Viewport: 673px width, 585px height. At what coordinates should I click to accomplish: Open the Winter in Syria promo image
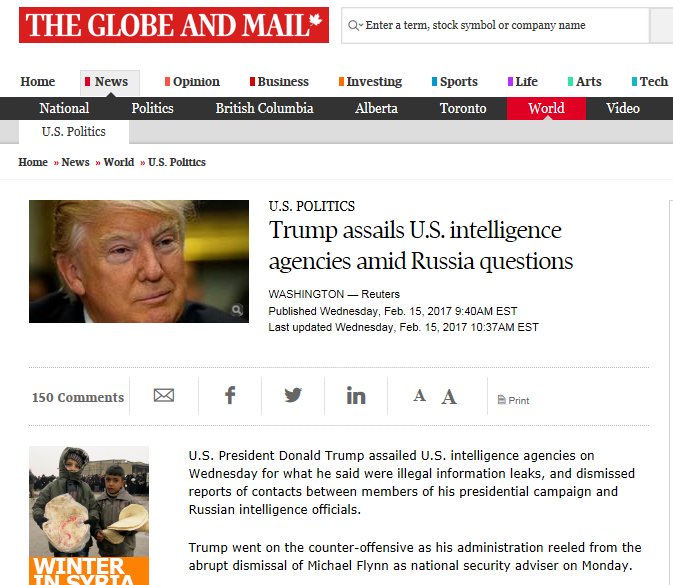tap(89, 515)
